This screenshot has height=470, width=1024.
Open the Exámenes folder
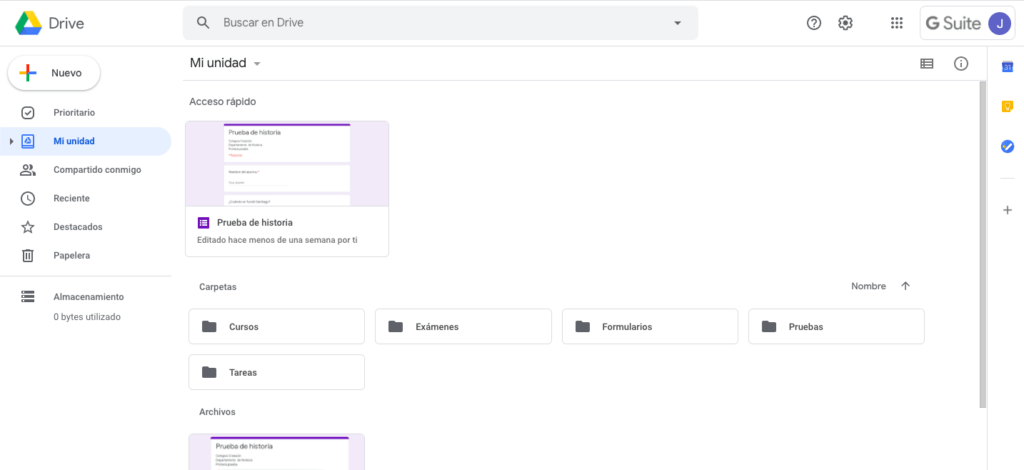[x=463, y=326]
